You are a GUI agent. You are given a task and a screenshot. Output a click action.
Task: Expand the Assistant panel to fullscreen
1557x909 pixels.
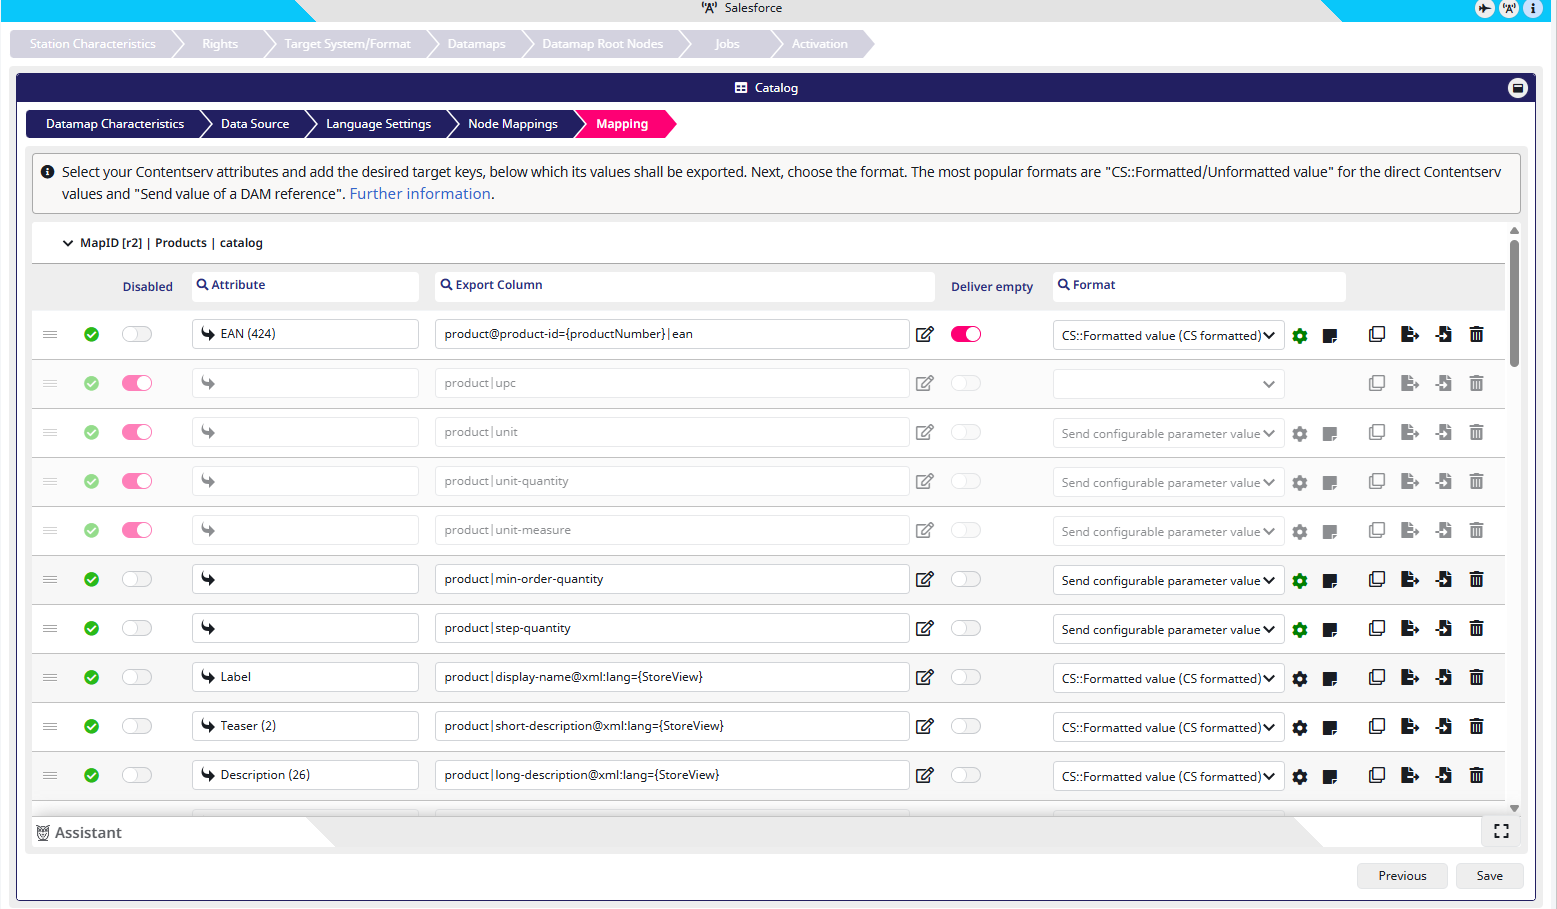(x=1501, y=831)
